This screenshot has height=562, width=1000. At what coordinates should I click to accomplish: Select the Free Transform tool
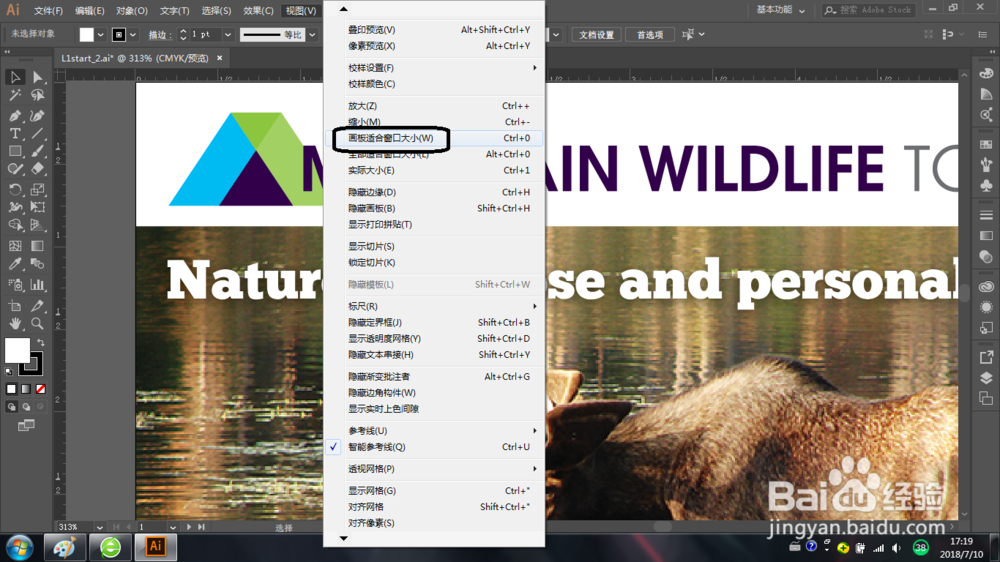point(38,207)
